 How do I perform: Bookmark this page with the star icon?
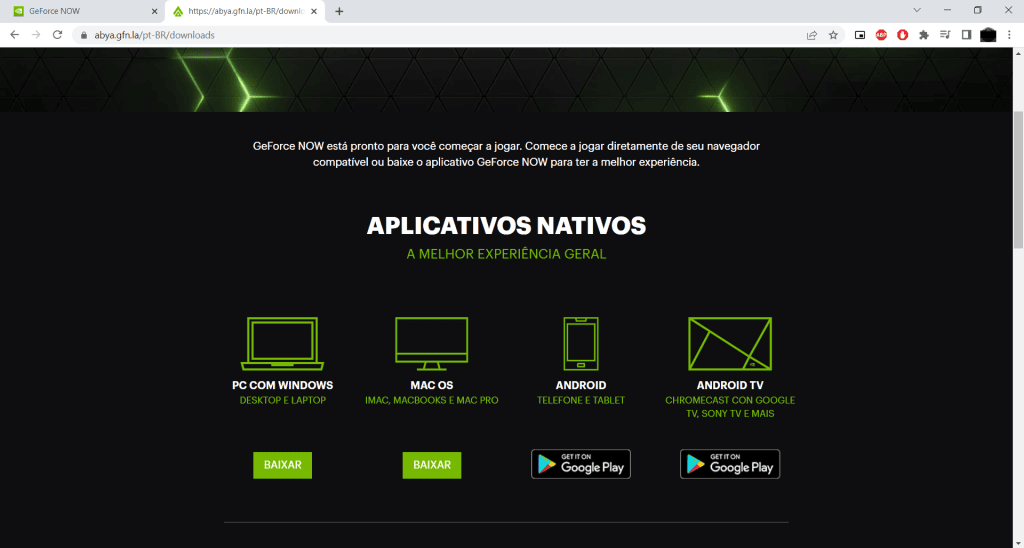pos(833,35)
